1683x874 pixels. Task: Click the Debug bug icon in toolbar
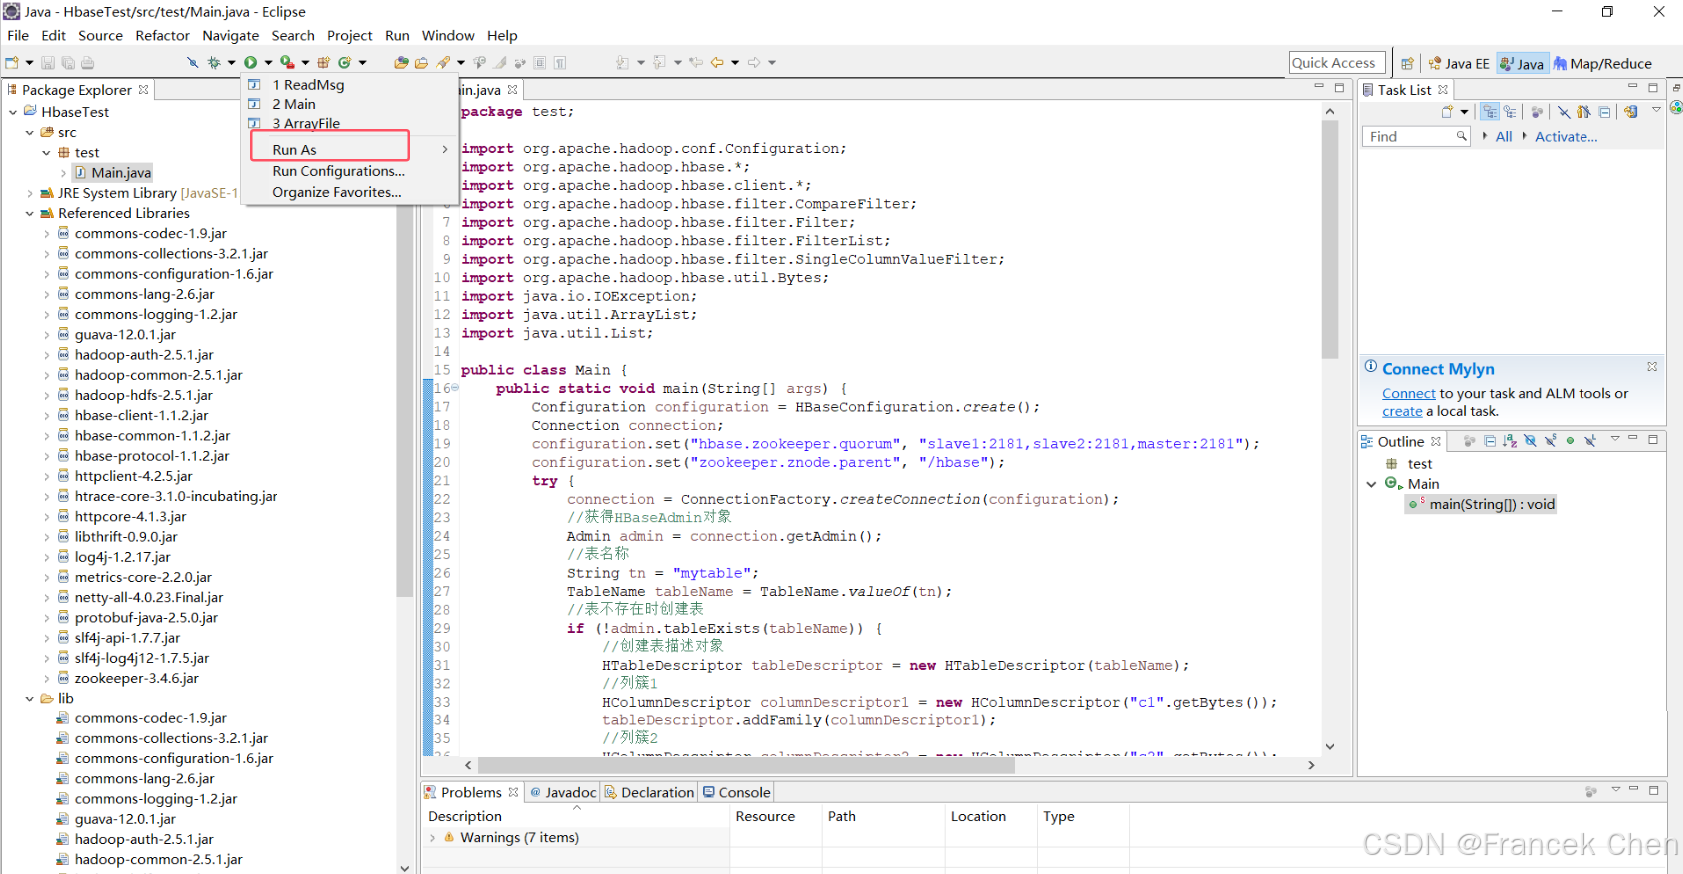click(x=213, y=62)
